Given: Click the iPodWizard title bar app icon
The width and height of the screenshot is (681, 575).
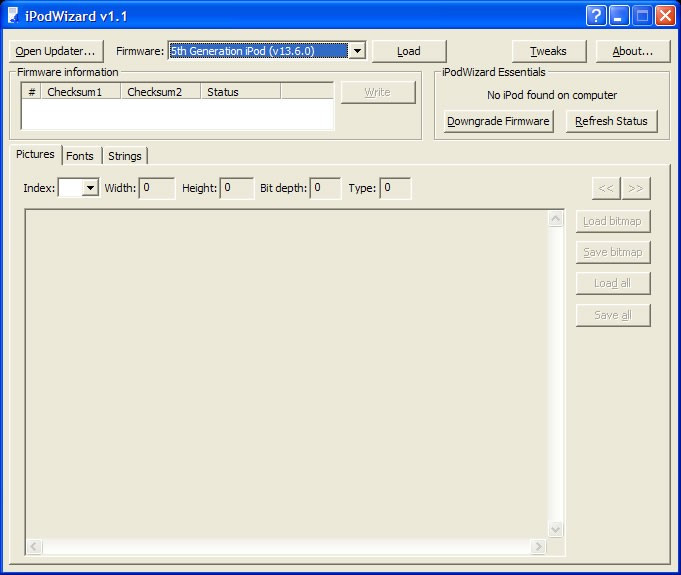Looking at the screenshot, I should coord(13,16).
